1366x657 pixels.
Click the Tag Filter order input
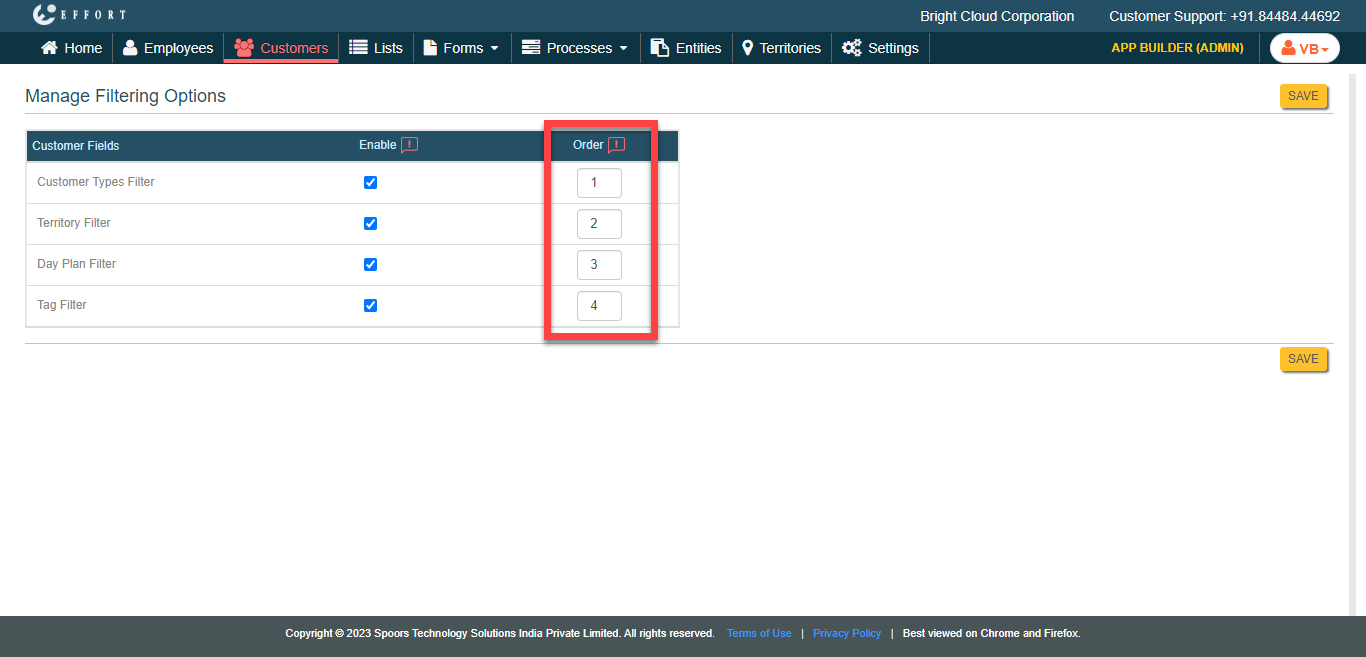[x=599, y=306]
